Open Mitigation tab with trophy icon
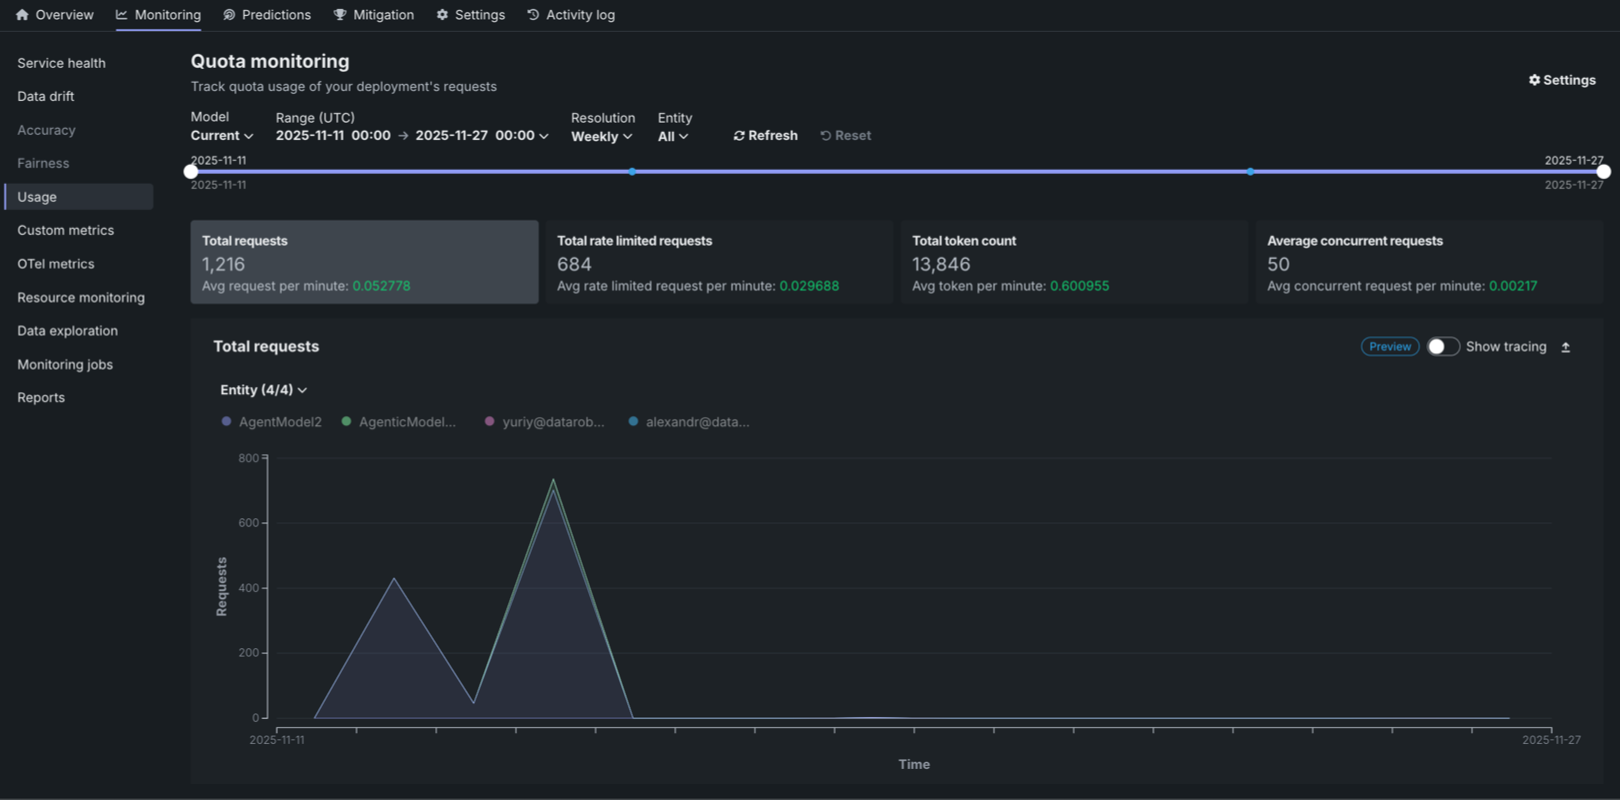The width and height of the screenshot is (1620, 800). tap(340, 15)
